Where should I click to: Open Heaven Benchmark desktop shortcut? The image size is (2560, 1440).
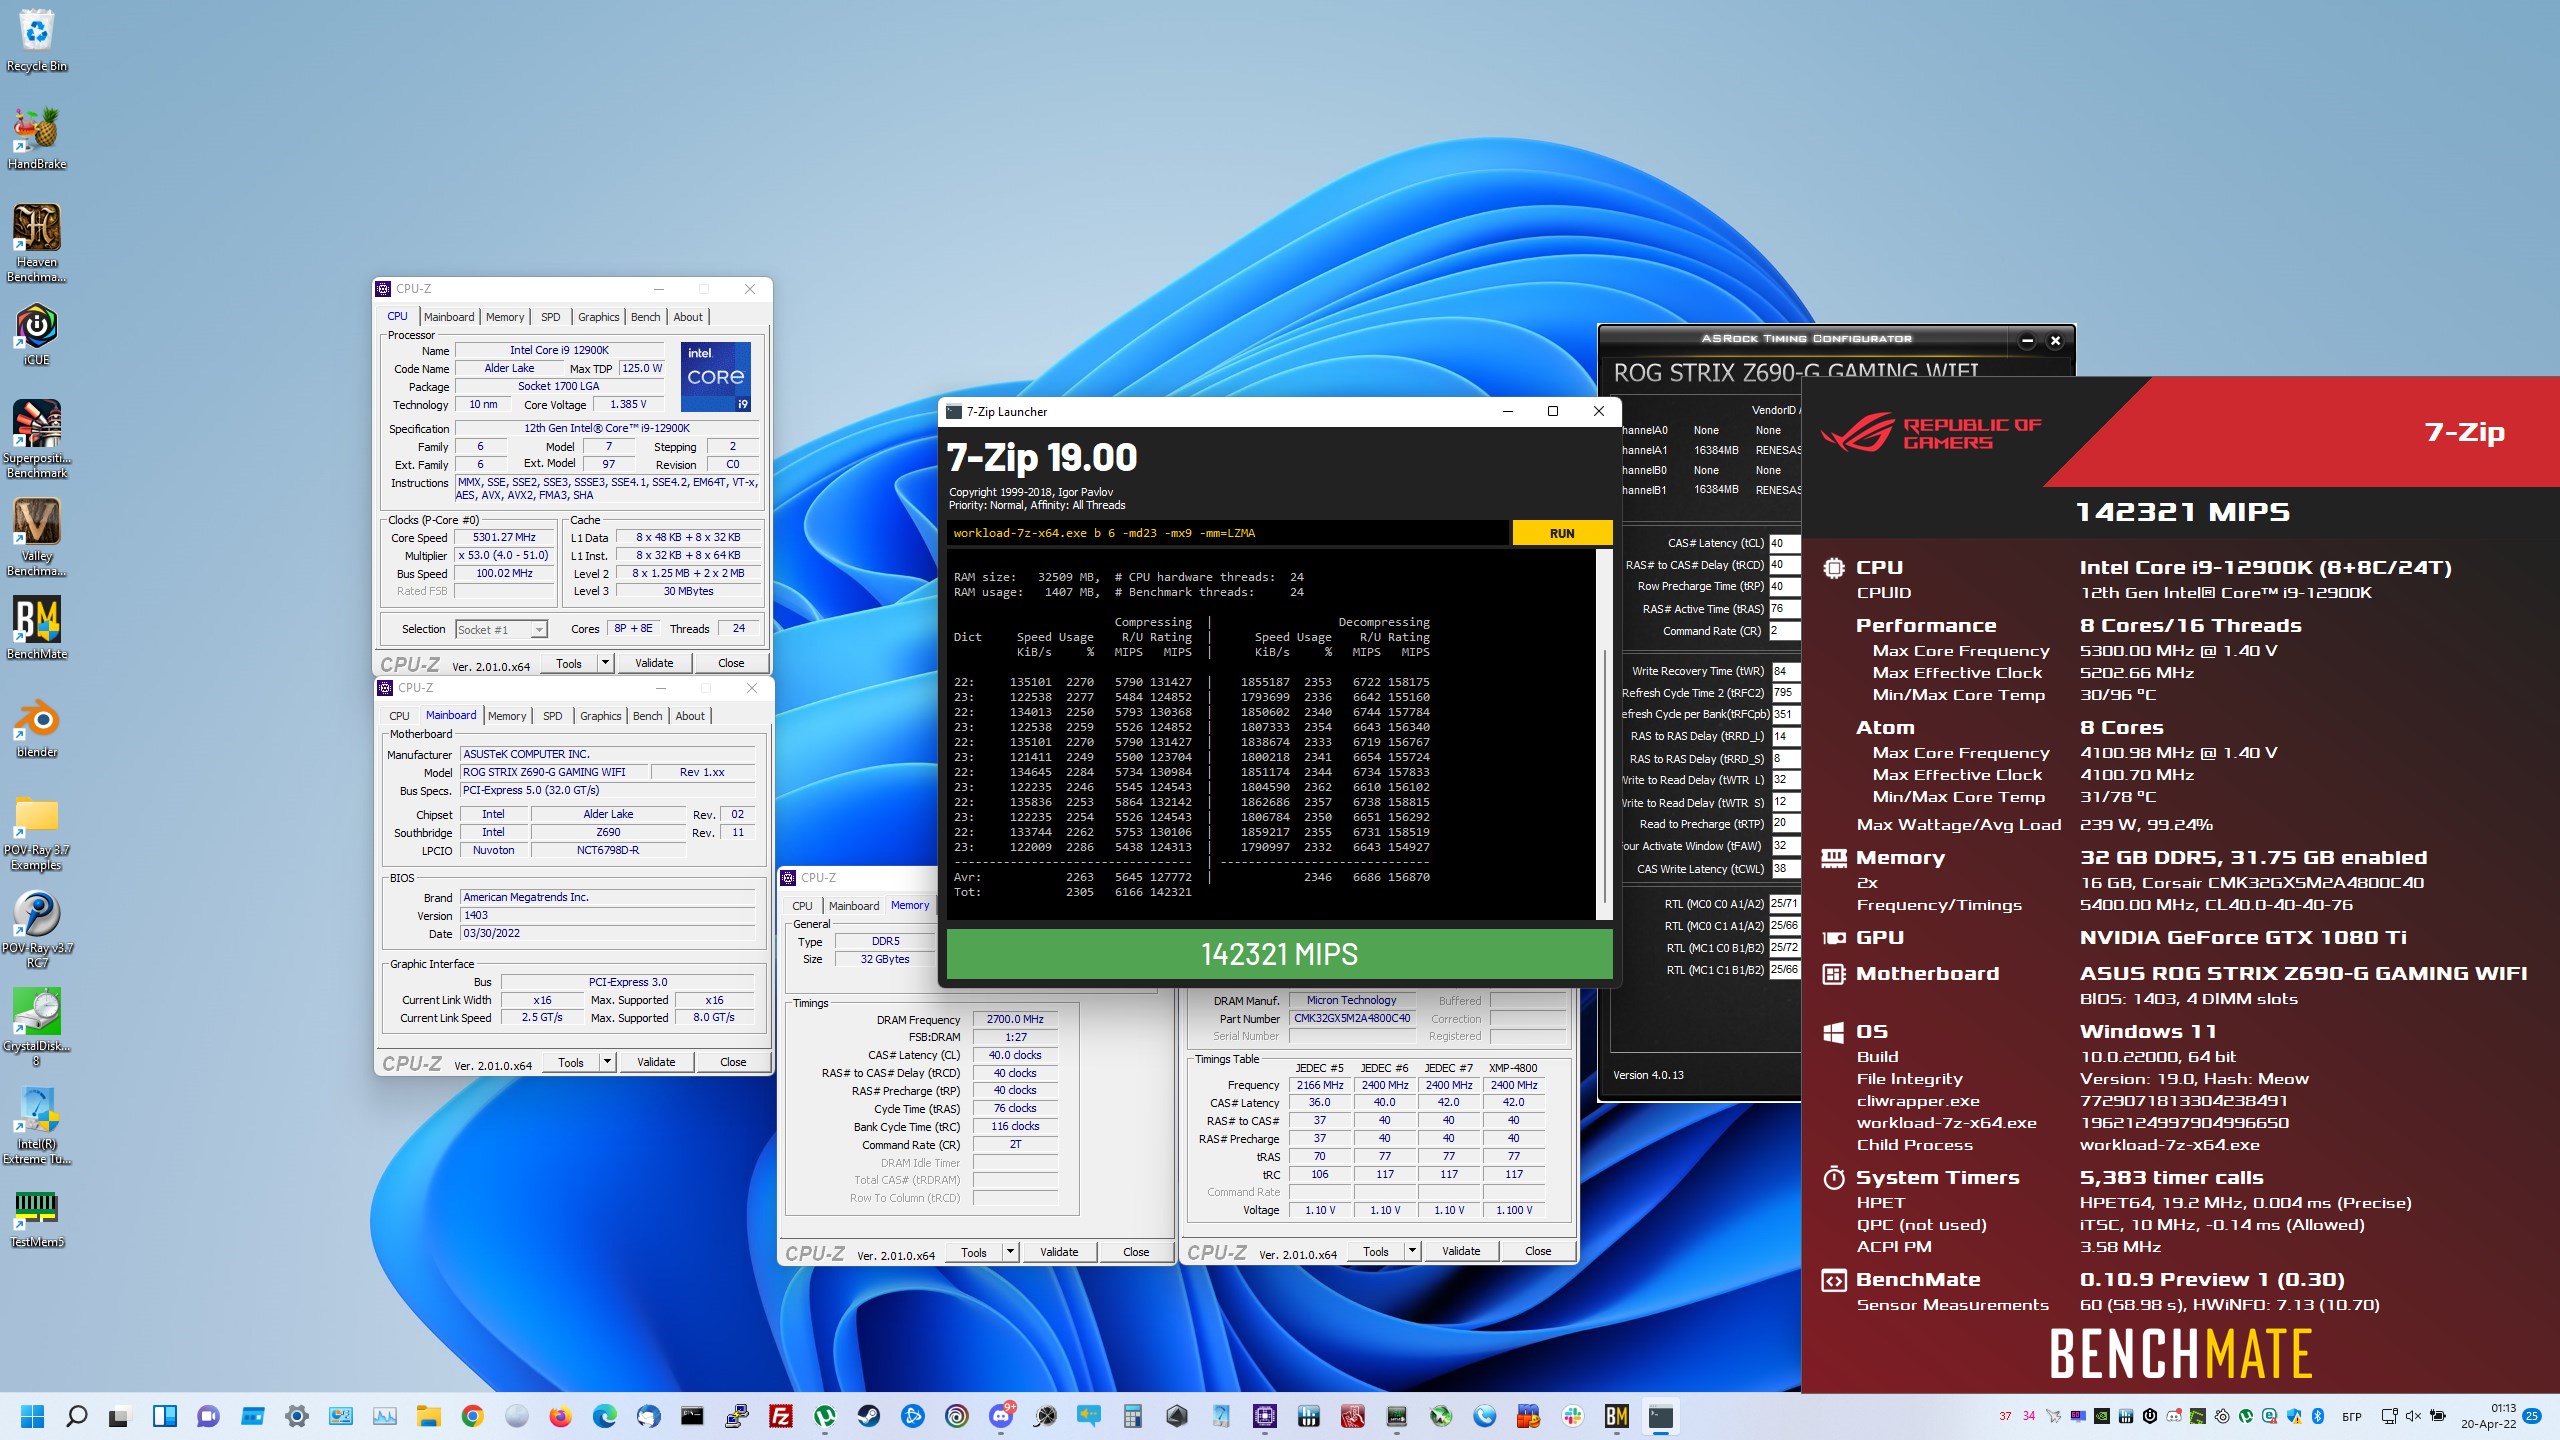pyautogui.click(x=37, y=243)
